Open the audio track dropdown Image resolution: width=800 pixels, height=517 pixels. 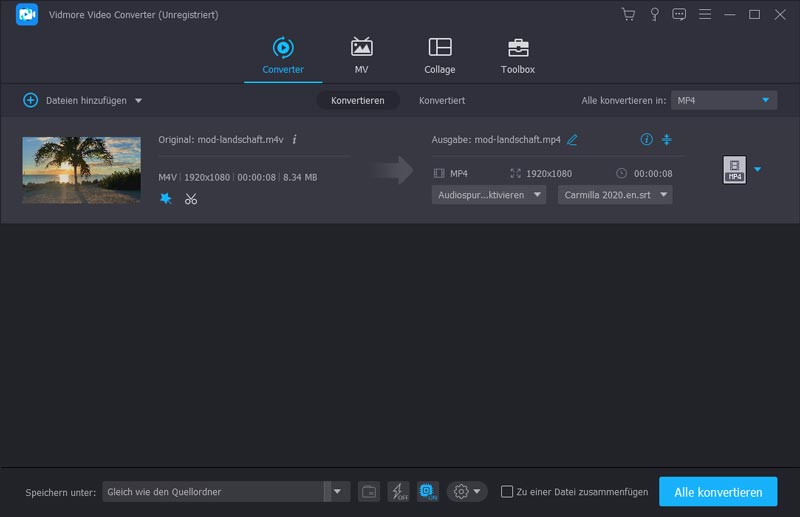click(489, 195)
